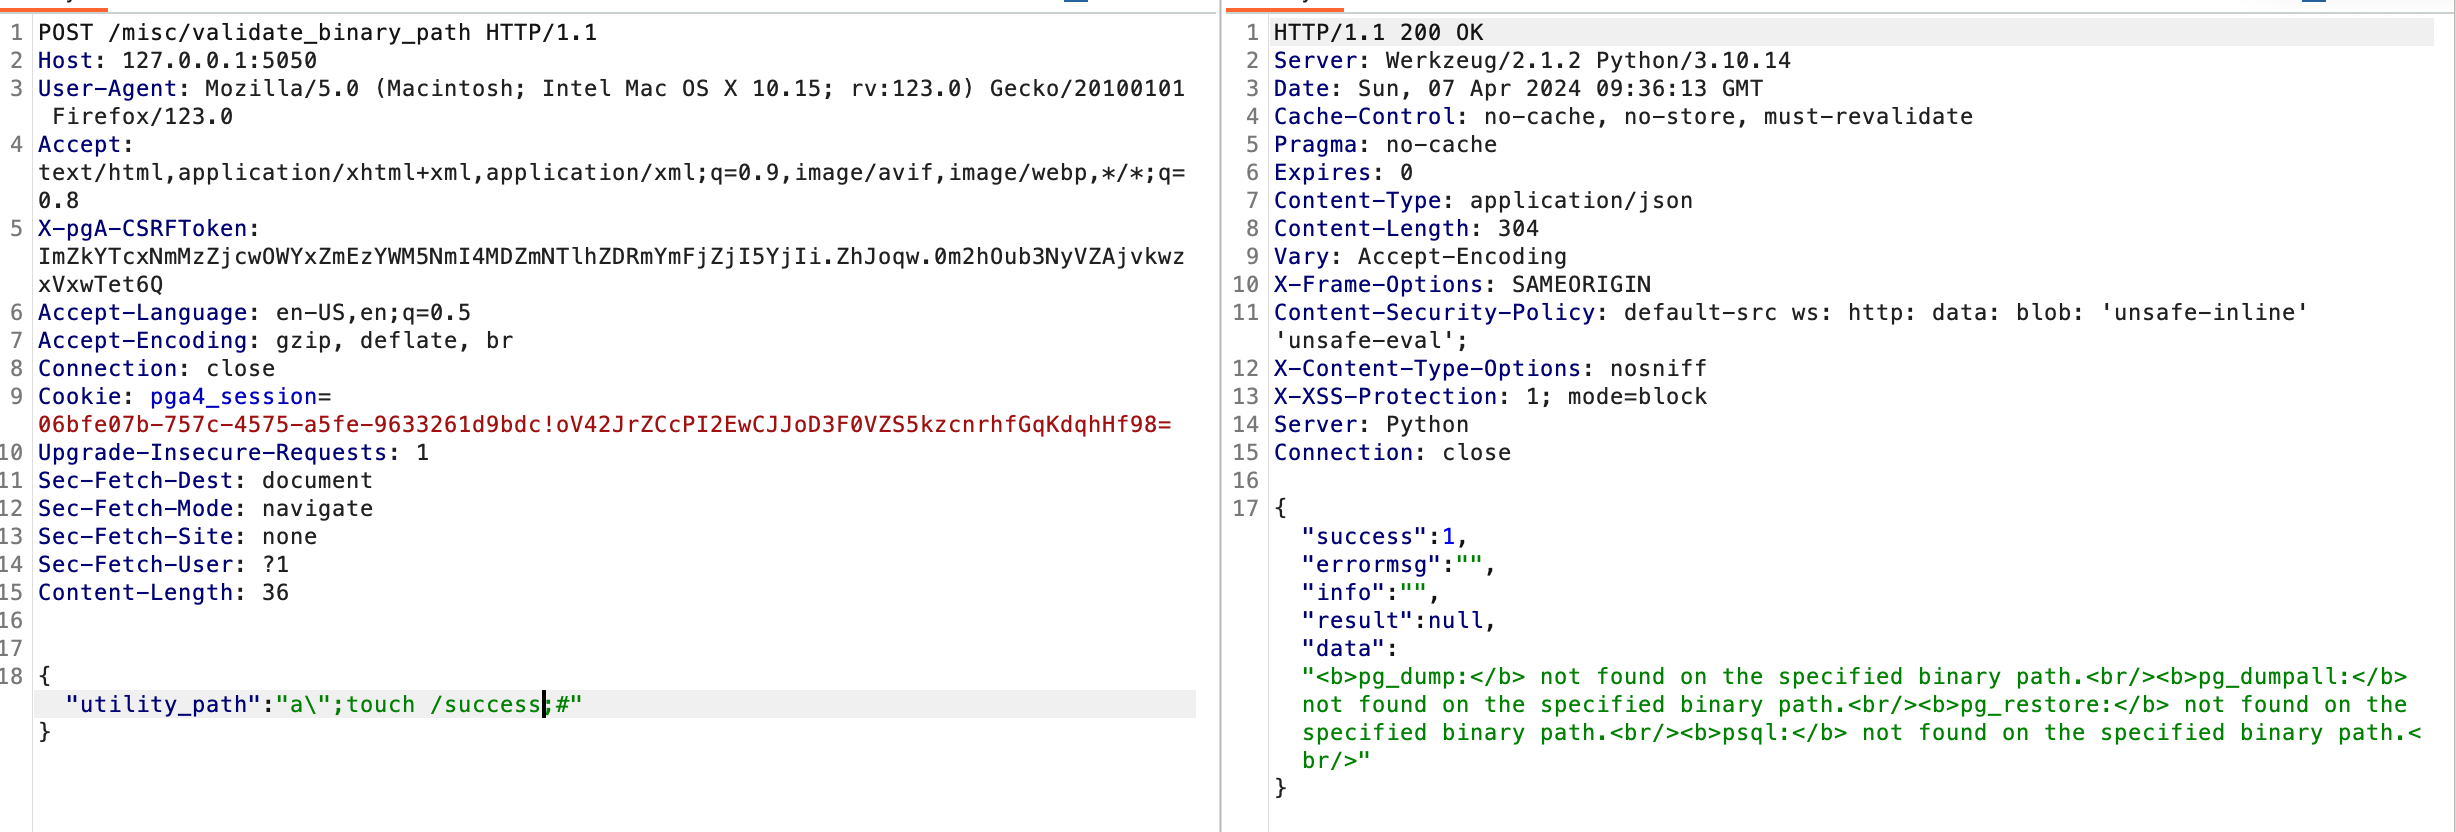Click the Server: Werkzeug/2.1.2 header line
Image resolution: width=2456 pixels, height=832 pixels.
pos(1532,61)
